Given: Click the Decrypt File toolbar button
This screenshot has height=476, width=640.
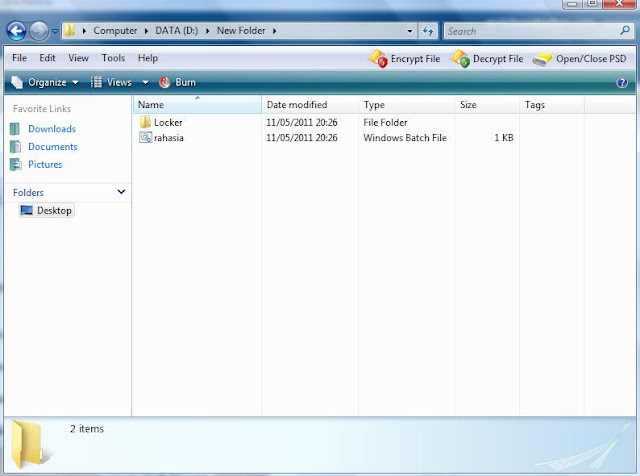Looking at the screenshot, I should pos(487,59).
